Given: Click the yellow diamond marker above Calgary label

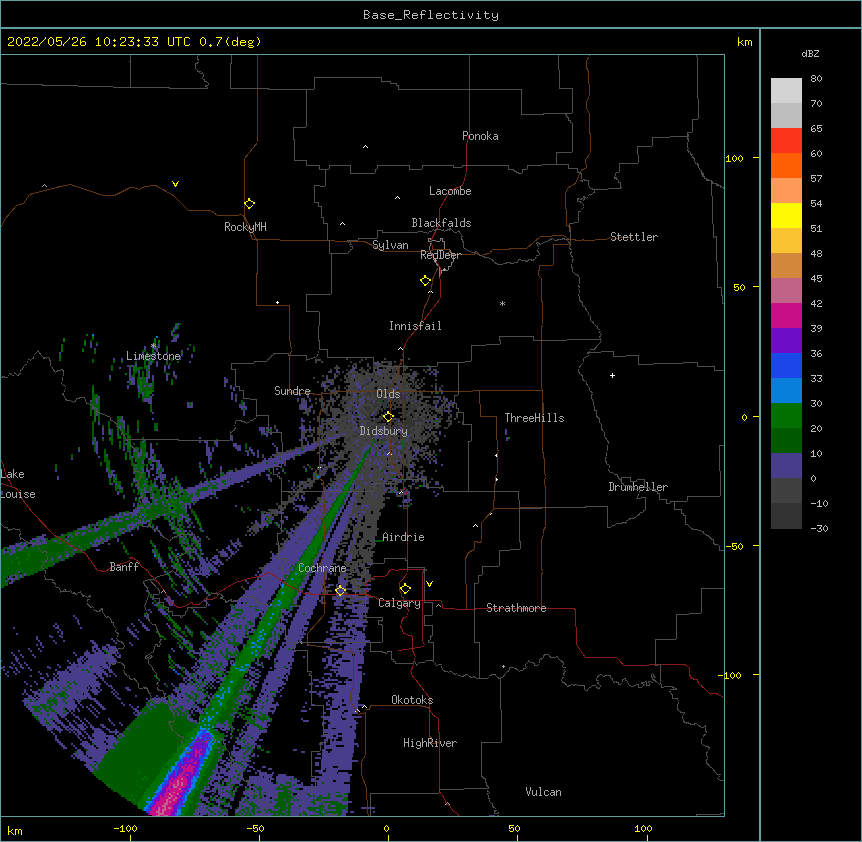Looking at the screenshot, I should (405, 588).
